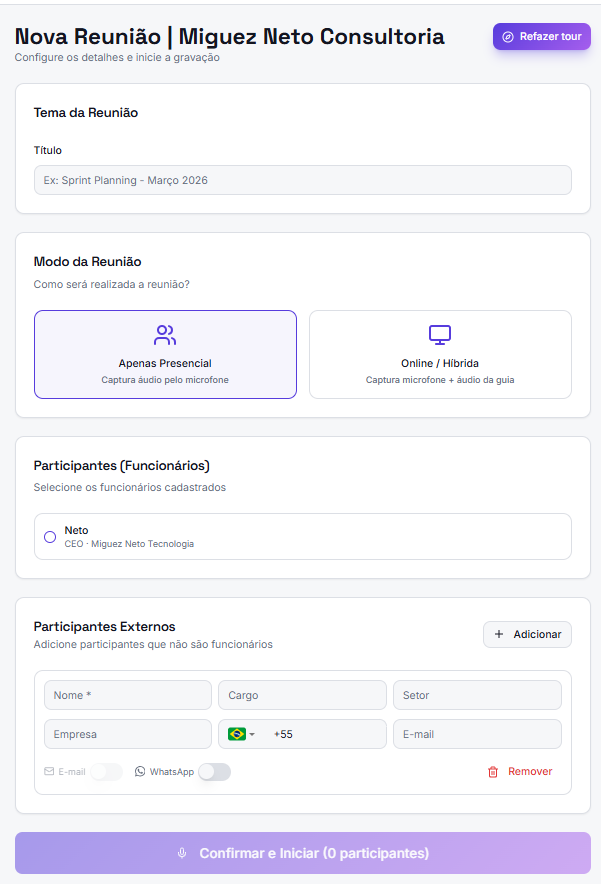Click the WhatsApp logo icon
Viewport: 601px width, 884px height.
(140, 771)
